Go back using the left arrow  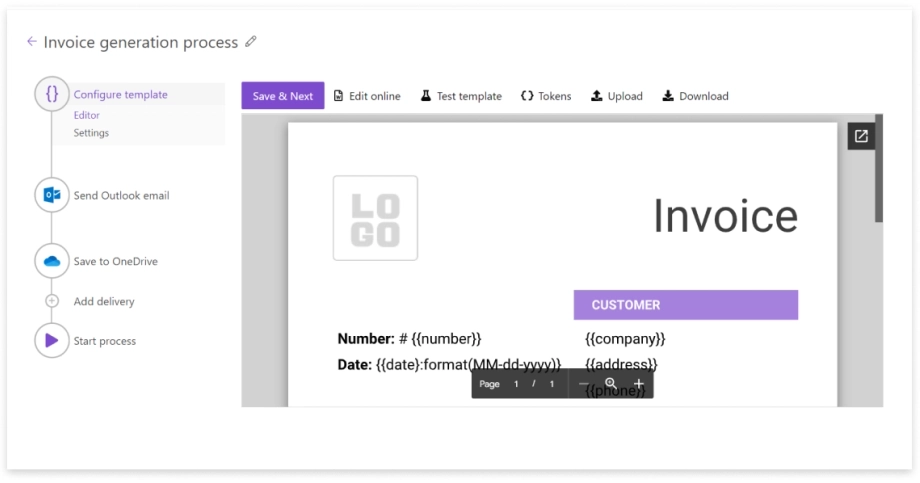[32, 42]
